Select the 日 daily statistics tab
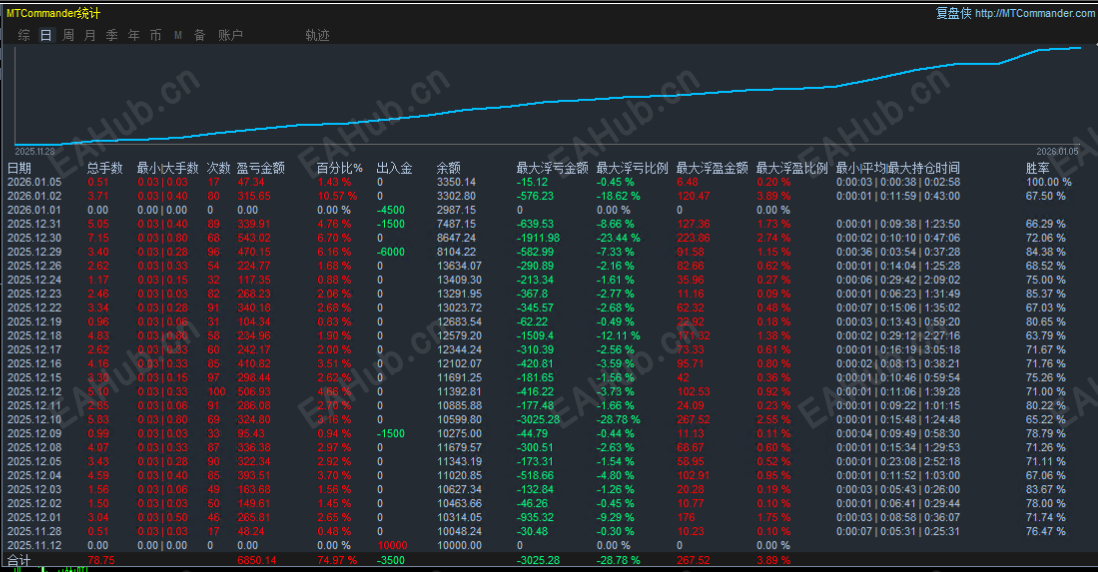1098x572 pixels. [x=46, y=35]
